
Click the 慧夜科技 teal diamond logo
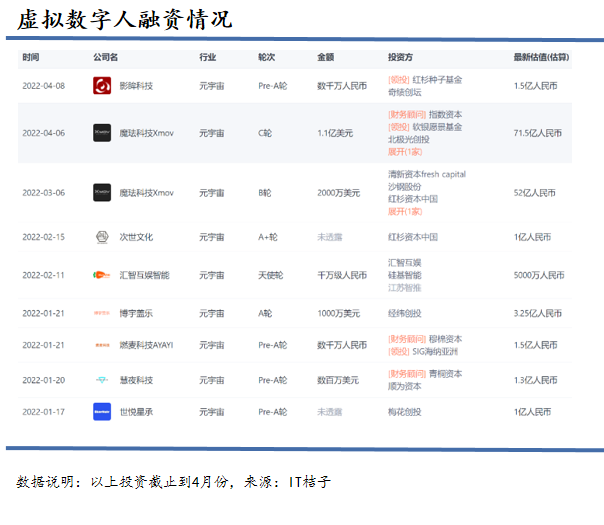click(102, 380)
